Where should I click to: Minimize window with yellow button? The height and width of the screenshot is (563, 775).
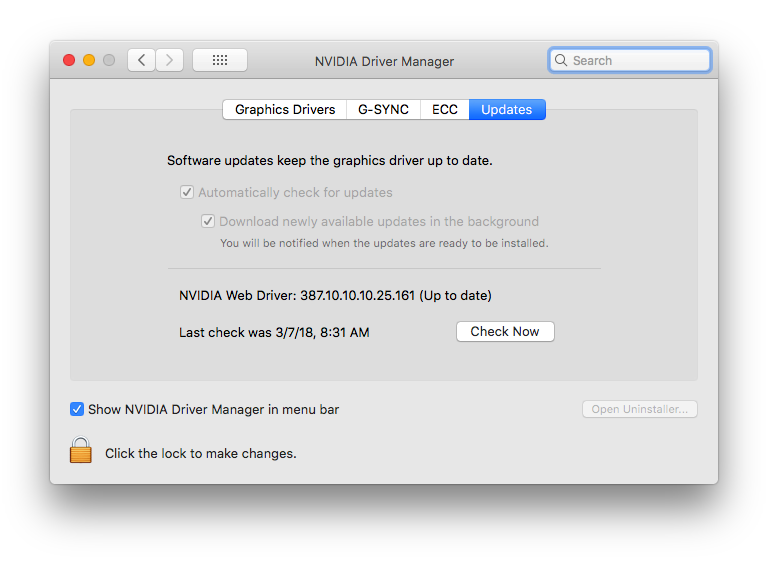coord(89,60)
